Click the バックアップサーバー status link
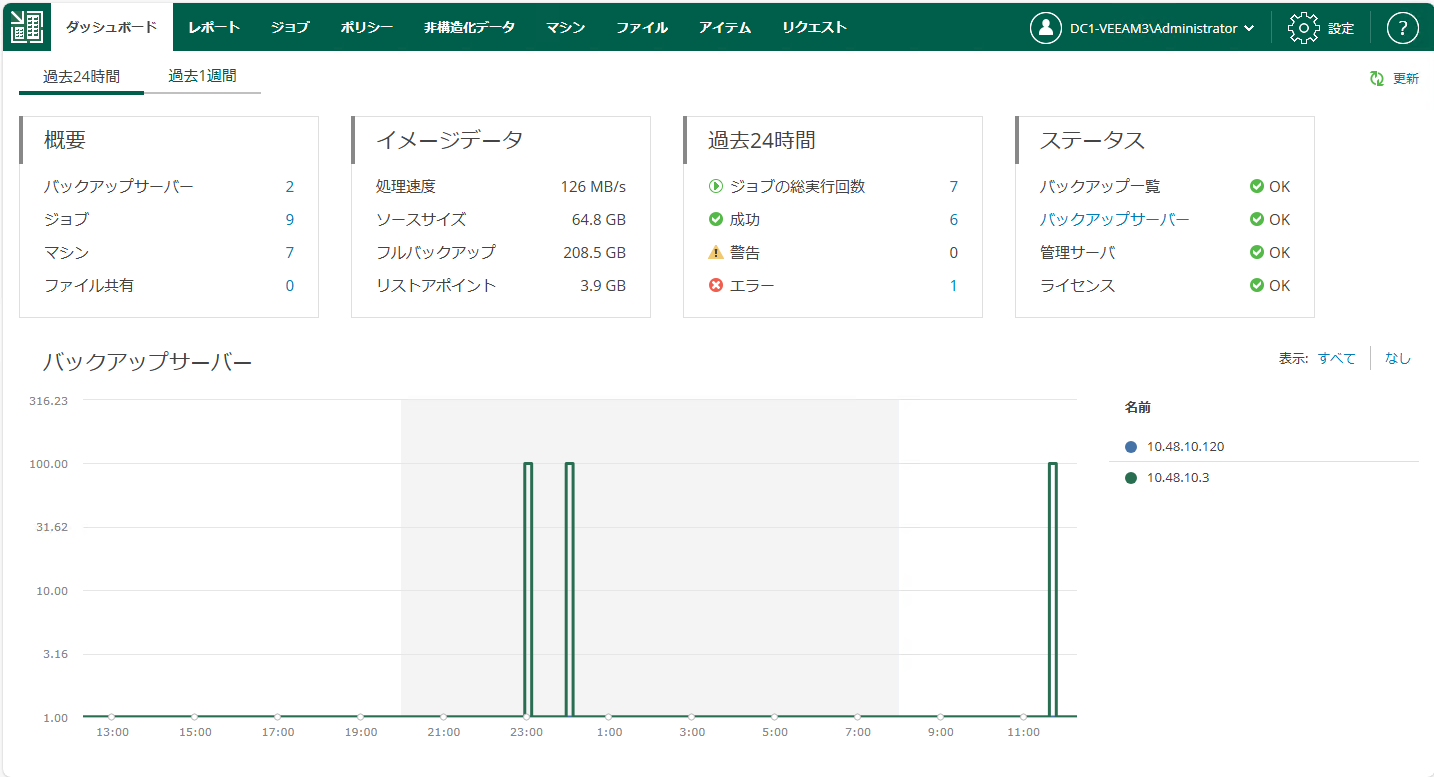This screenshot has height=777, width=1434. click(x=1115, y=219)
